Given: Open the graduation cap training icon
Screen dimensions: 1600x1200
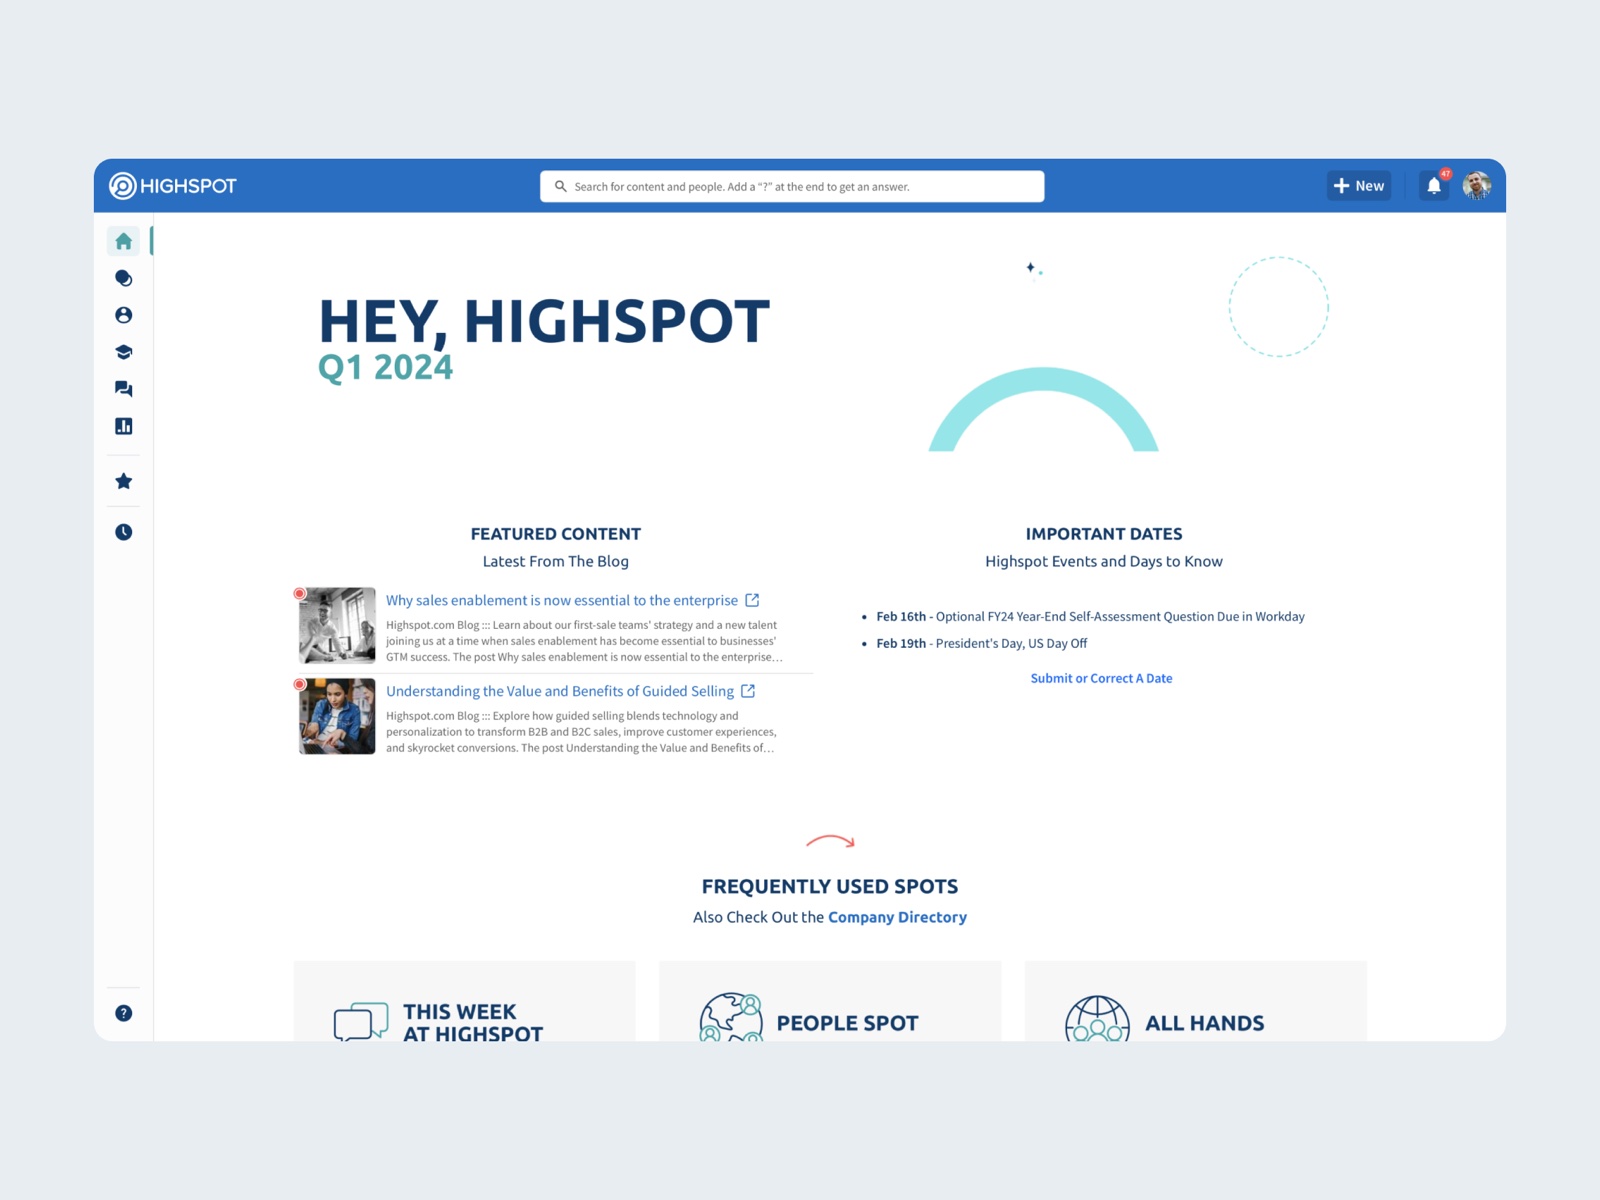Looking at the screenshot, I should tap(124, 352).
